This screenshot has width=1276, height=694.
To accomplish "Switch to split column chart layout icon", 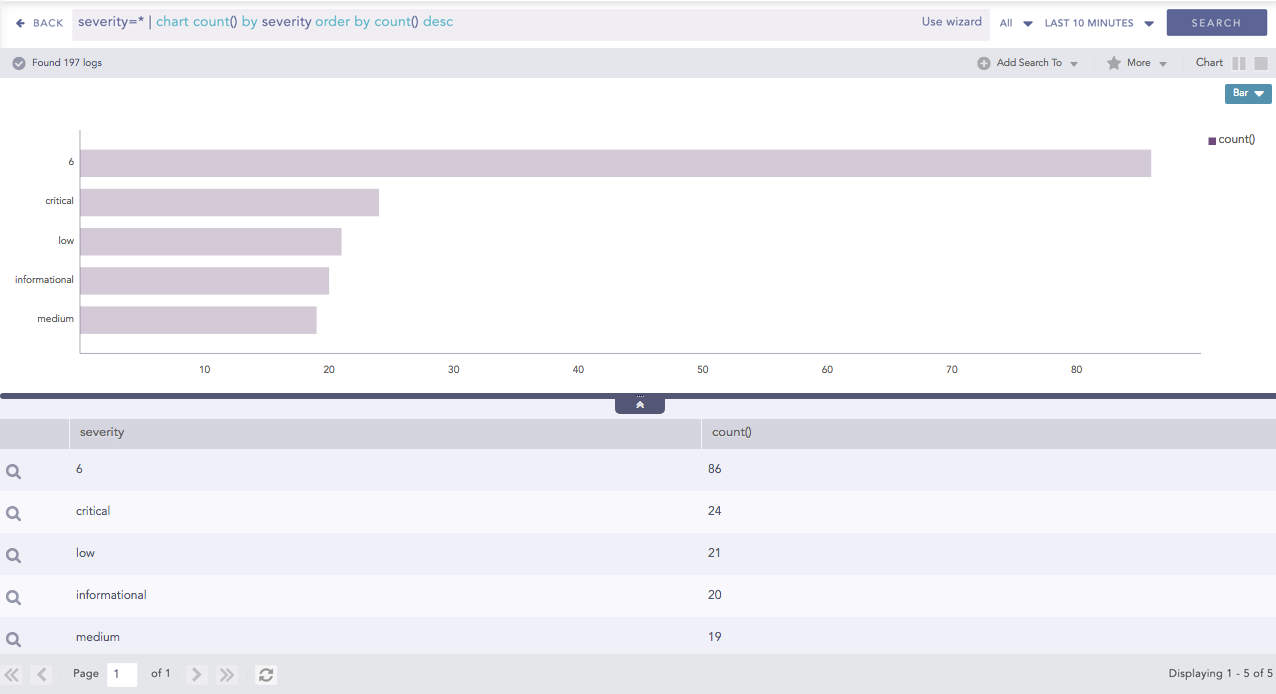I will 1239,63.
